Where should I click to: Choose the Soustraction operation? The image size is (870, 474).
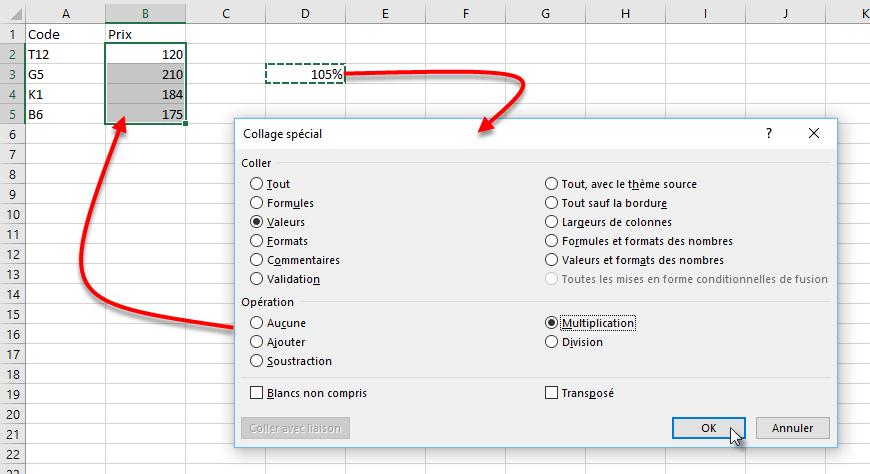pos(257,361)
